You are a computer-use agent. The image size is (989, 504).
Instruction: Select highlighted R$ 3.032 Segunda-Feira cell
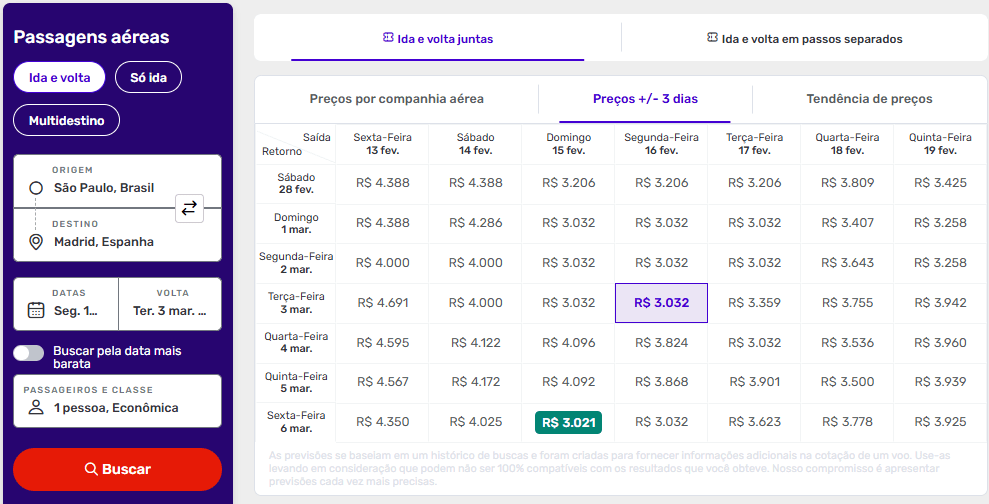point(661,303)
